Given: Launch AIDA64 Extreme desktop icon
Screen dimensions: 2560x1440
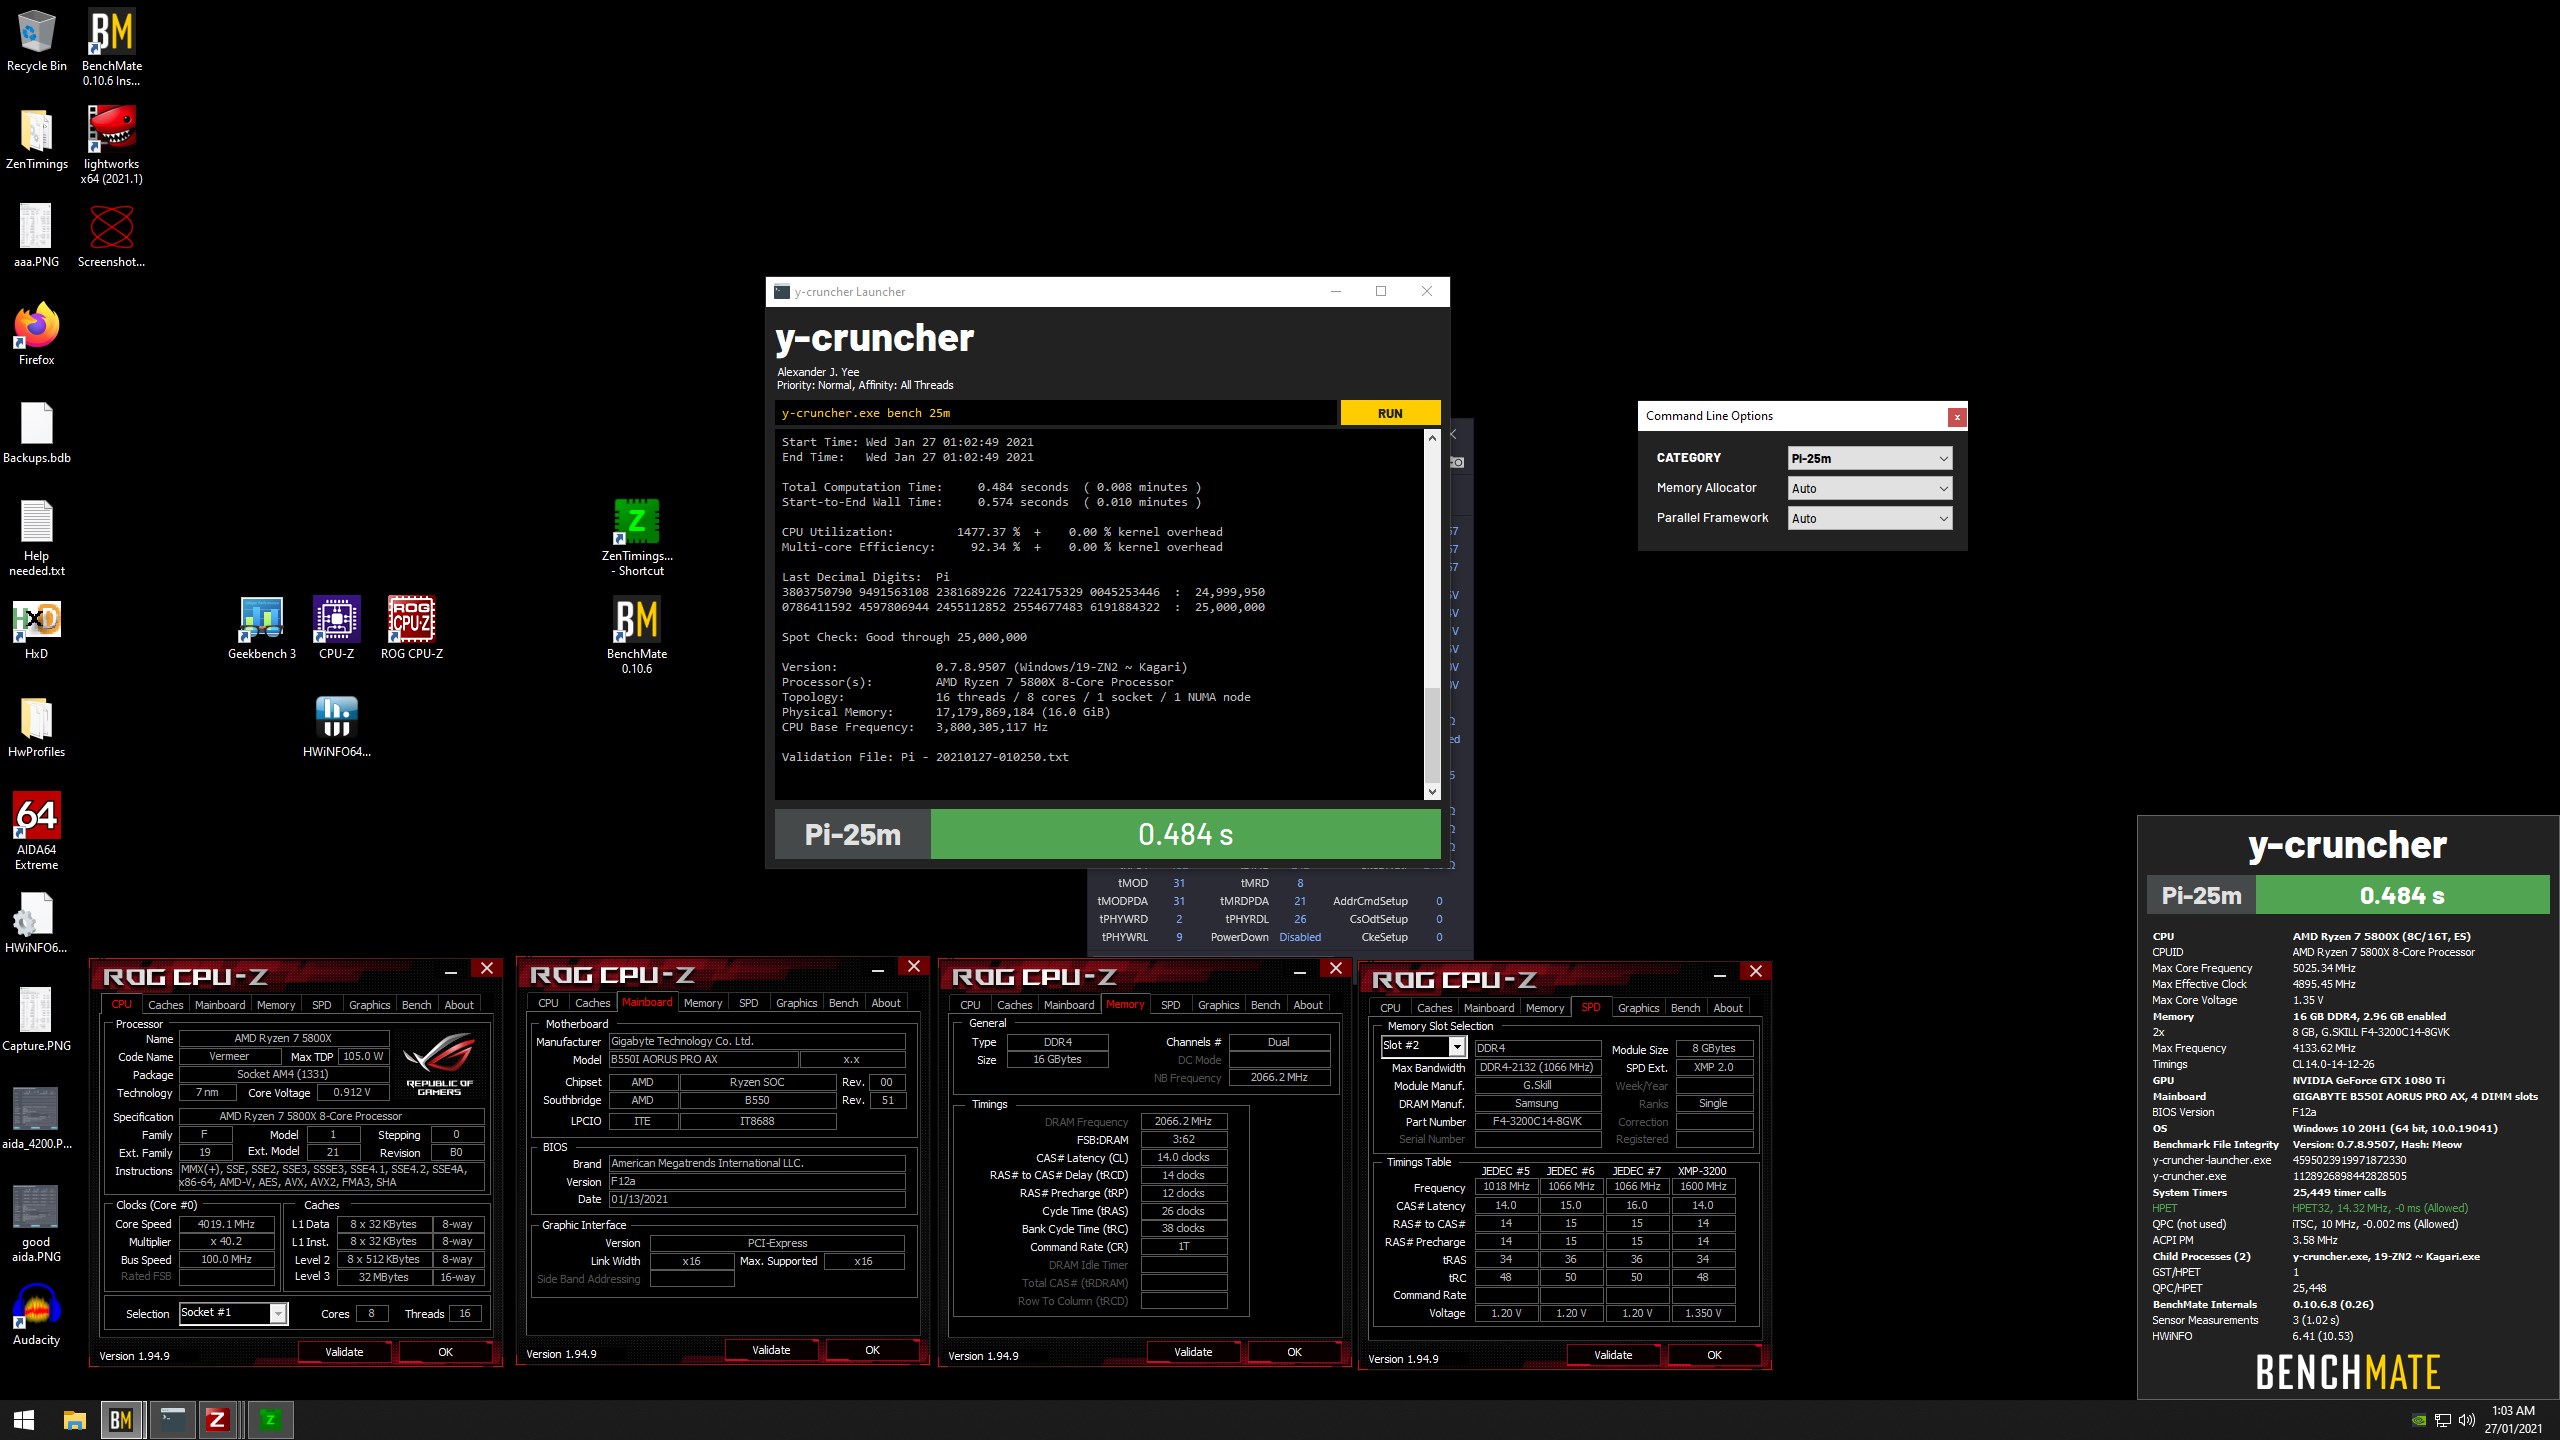Looking at the screenshot, I should click(x=36, y=832).
